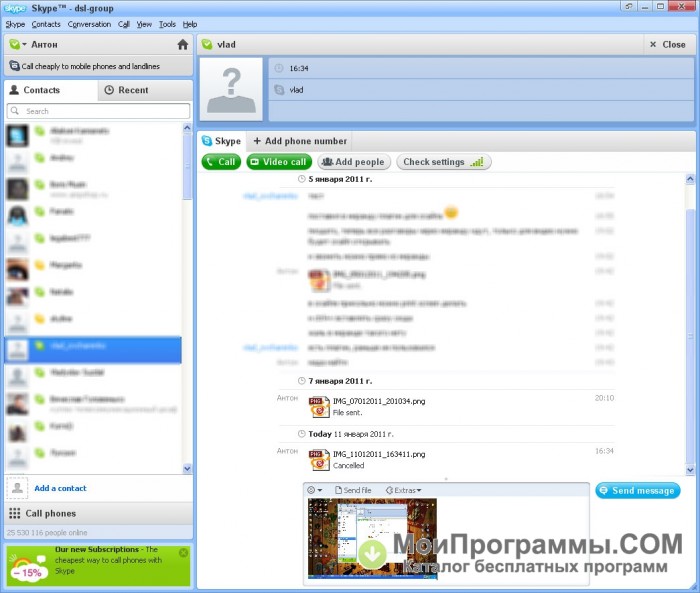Open the Conversation menu
This screenshot has width=700, height=593.
[89, 24]
